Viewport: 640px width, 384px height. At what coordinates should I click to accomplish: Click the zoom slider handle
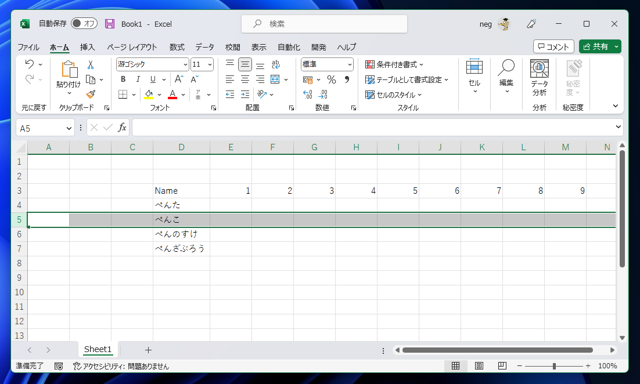pyautogui.click(x=554, y=366)
